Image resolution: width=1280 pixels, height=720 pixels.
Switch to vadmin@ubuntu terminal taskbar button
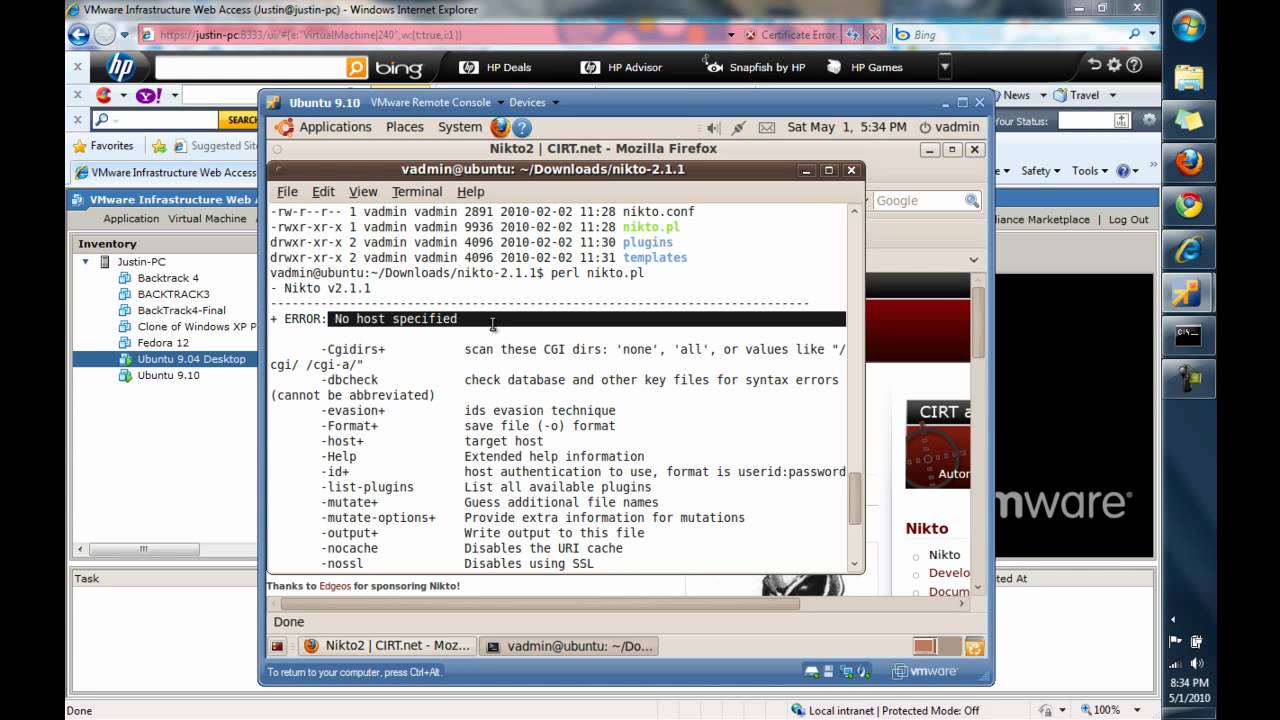(569, 646)
